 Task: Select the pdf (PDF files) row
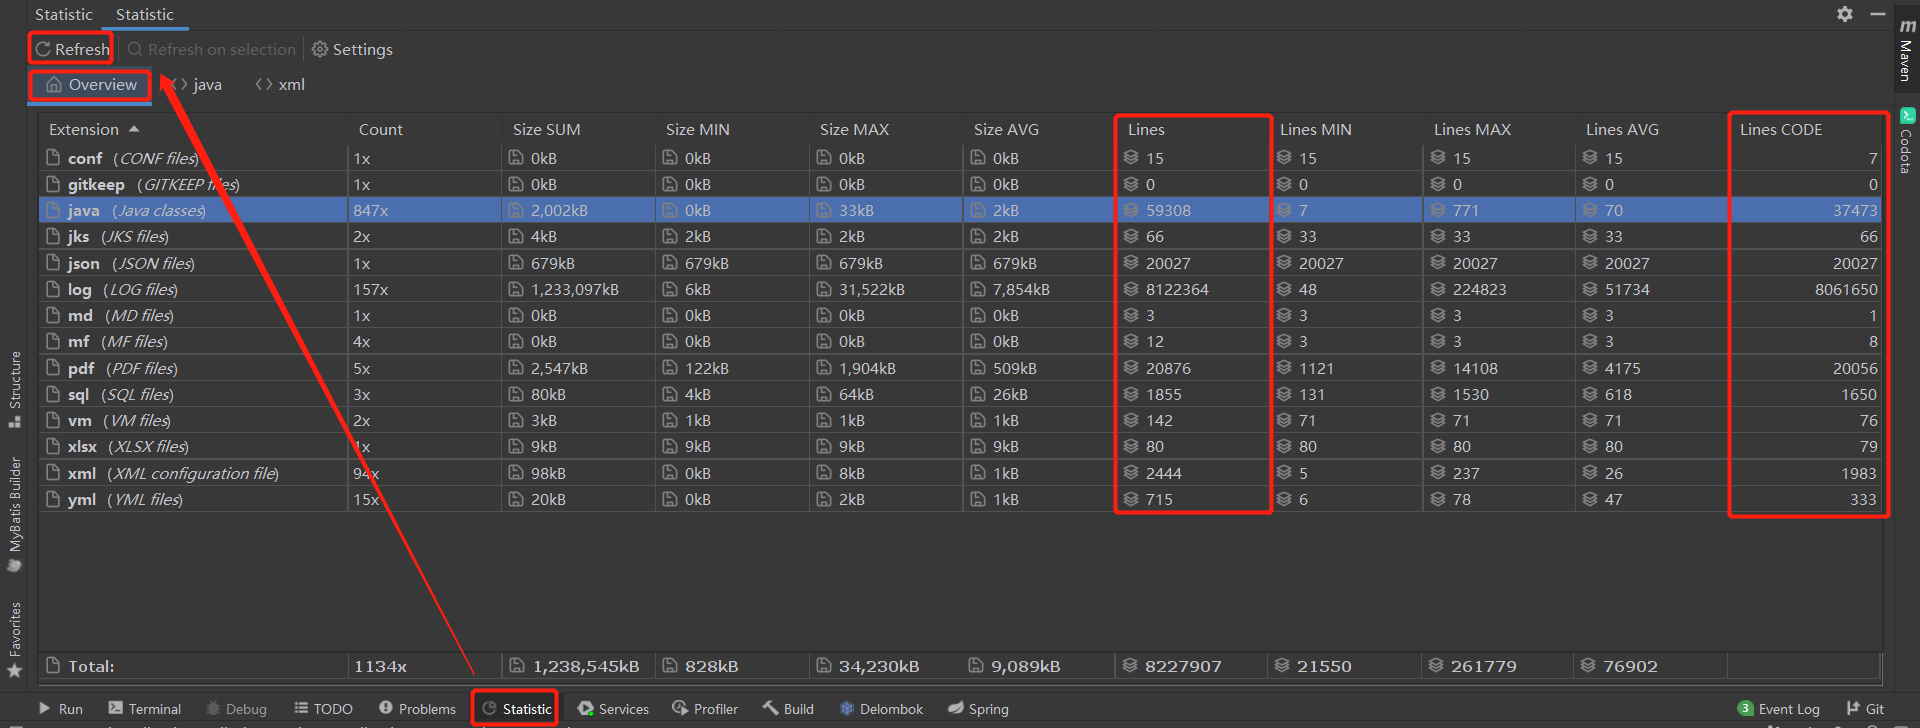click(960, 368)
